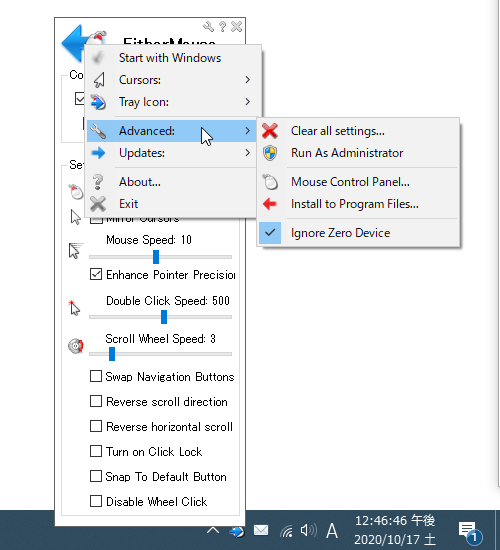The image size is (500, 550).
Task: Click the big blue arrow EitherMouse logo
Action: [73, 43]
